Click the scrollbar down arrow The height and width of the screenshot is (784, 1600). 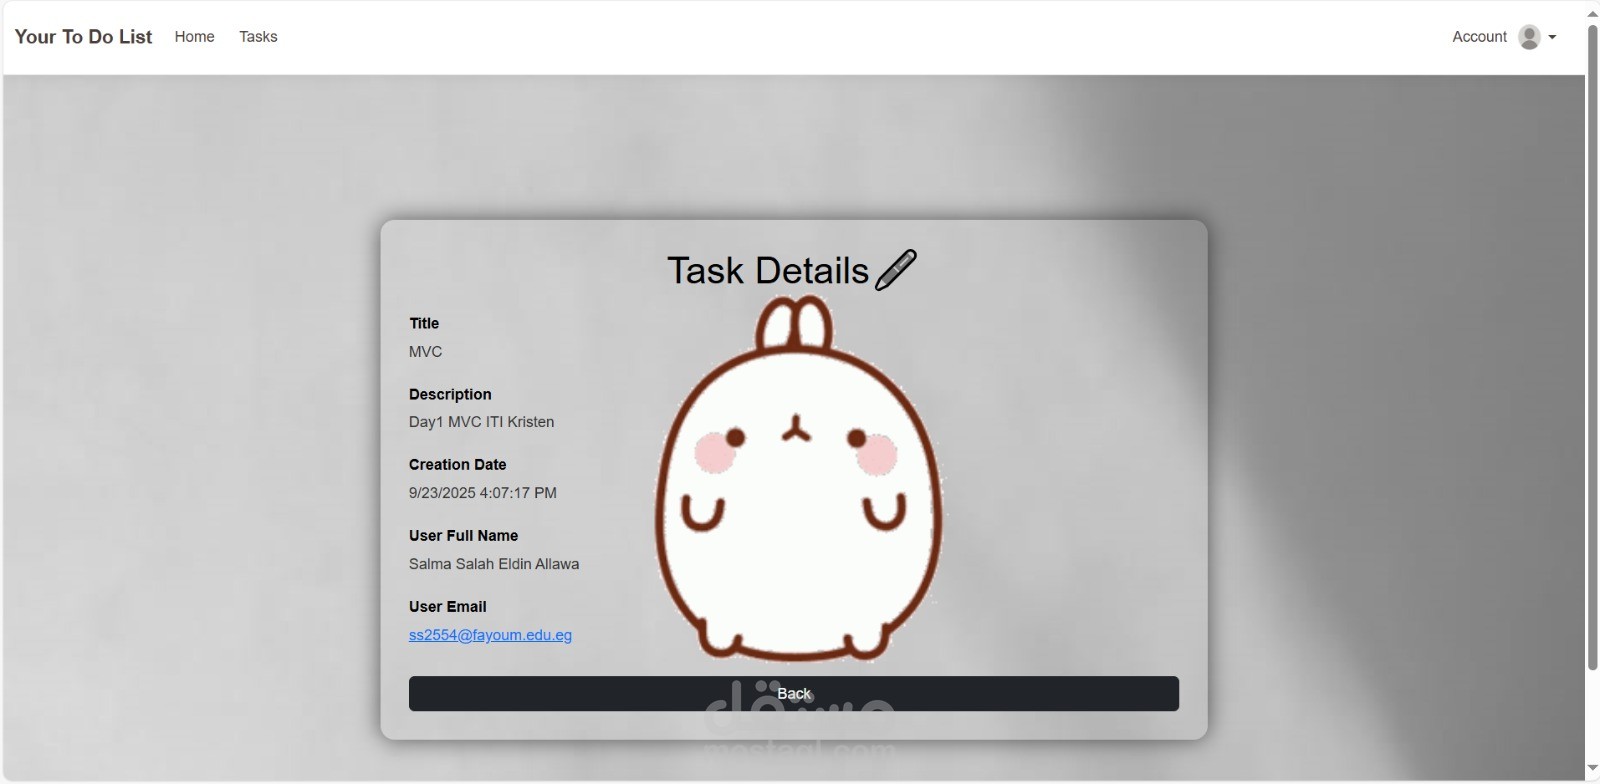pos(1592,769)
